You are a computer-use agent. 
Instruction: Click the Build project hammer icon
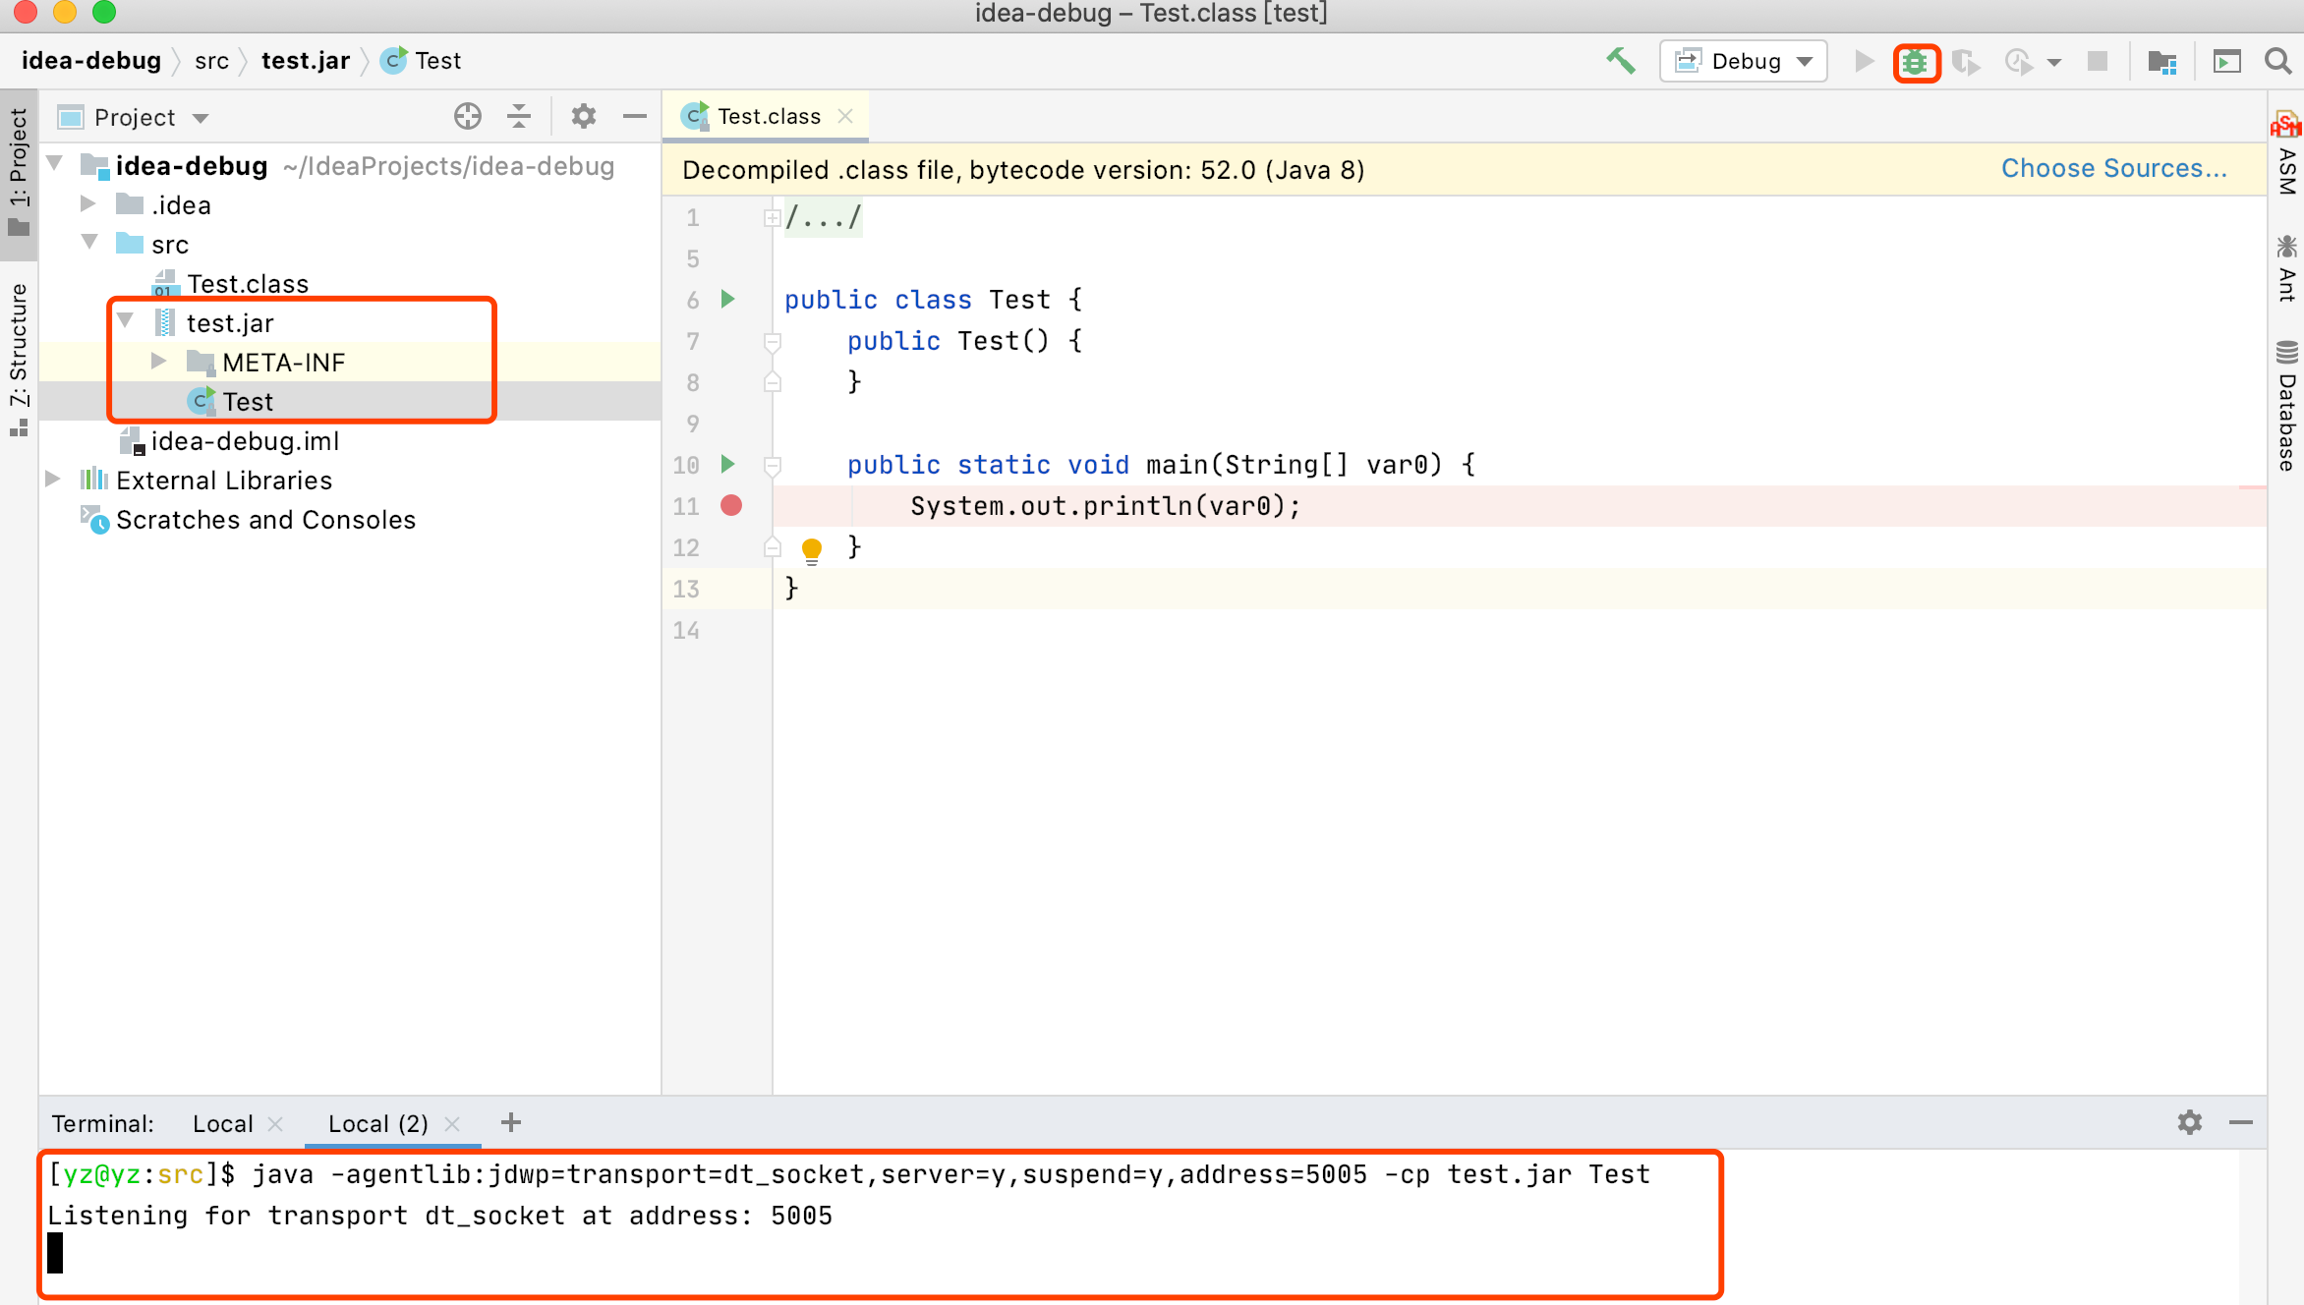point(1620,61)
